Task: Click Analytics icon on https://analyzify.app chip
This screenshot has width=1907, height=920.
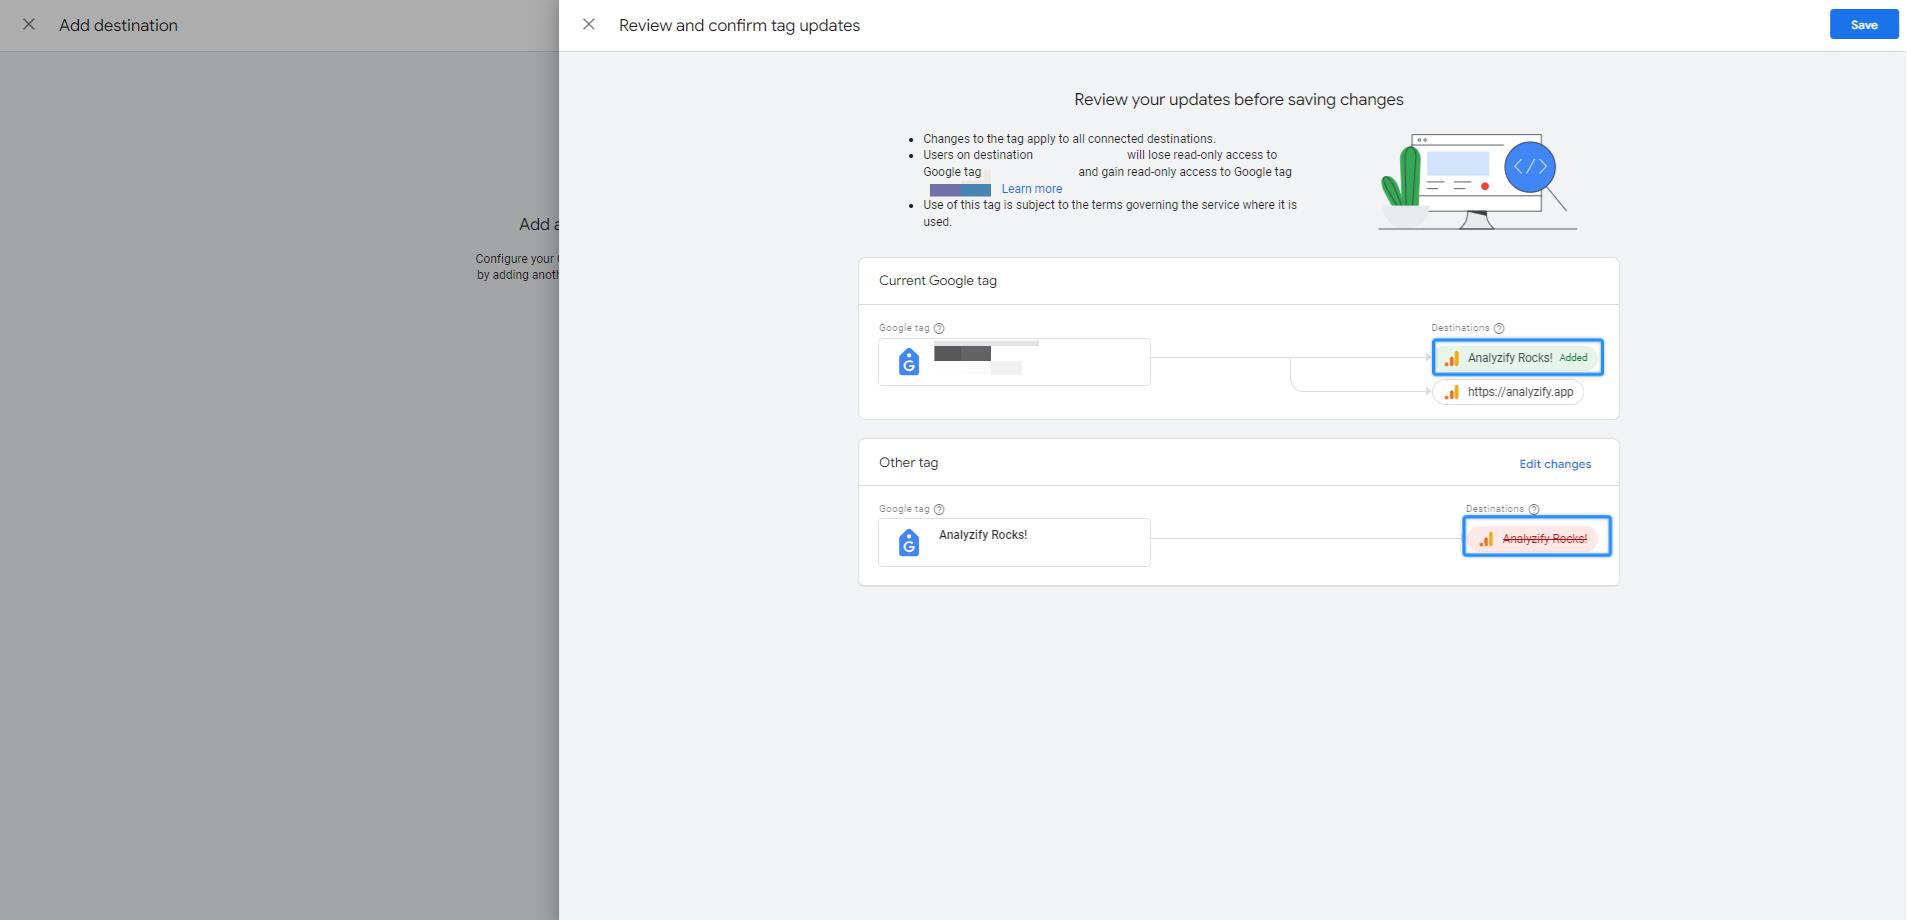Action: [1452, 392]
